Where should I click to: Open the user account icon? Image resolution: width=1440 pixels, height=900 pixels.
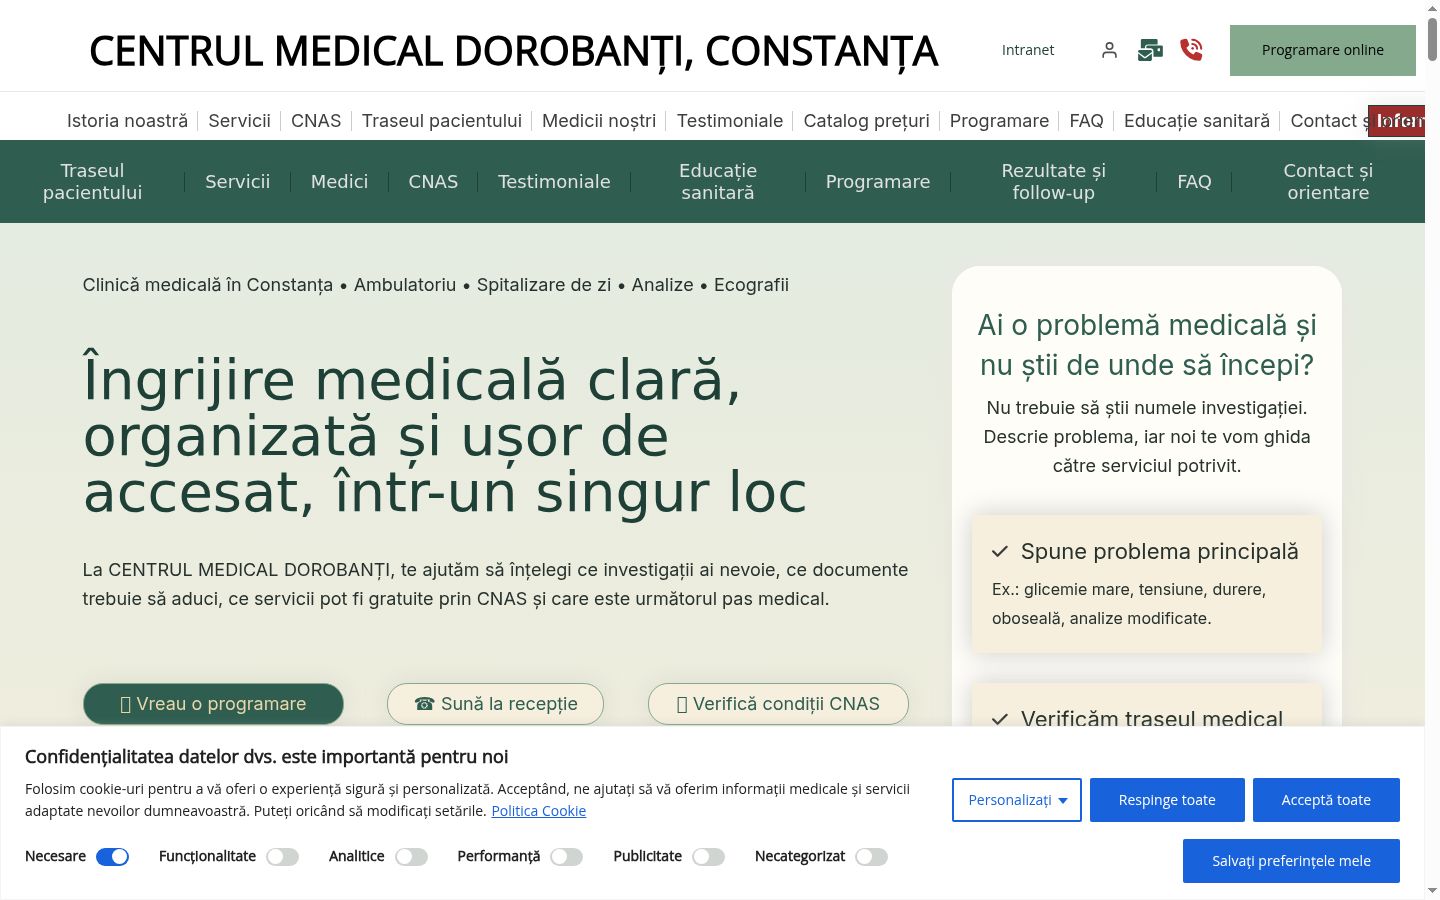click(x=1109, y=50)
